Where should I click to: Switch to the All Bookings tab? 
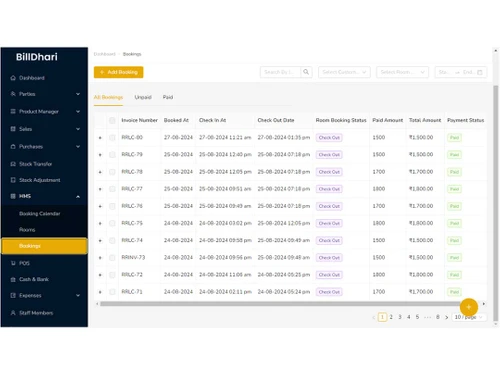108,97
